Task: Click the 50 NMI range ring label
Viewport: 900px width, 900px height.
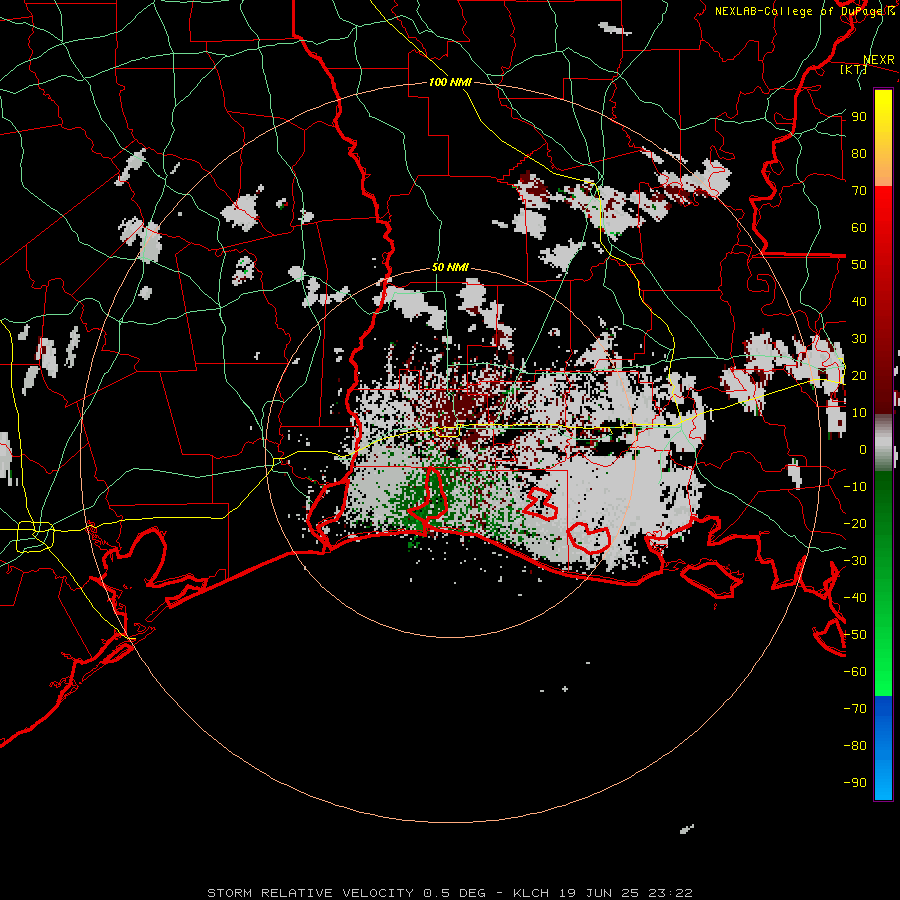Action: pos(450,267)
